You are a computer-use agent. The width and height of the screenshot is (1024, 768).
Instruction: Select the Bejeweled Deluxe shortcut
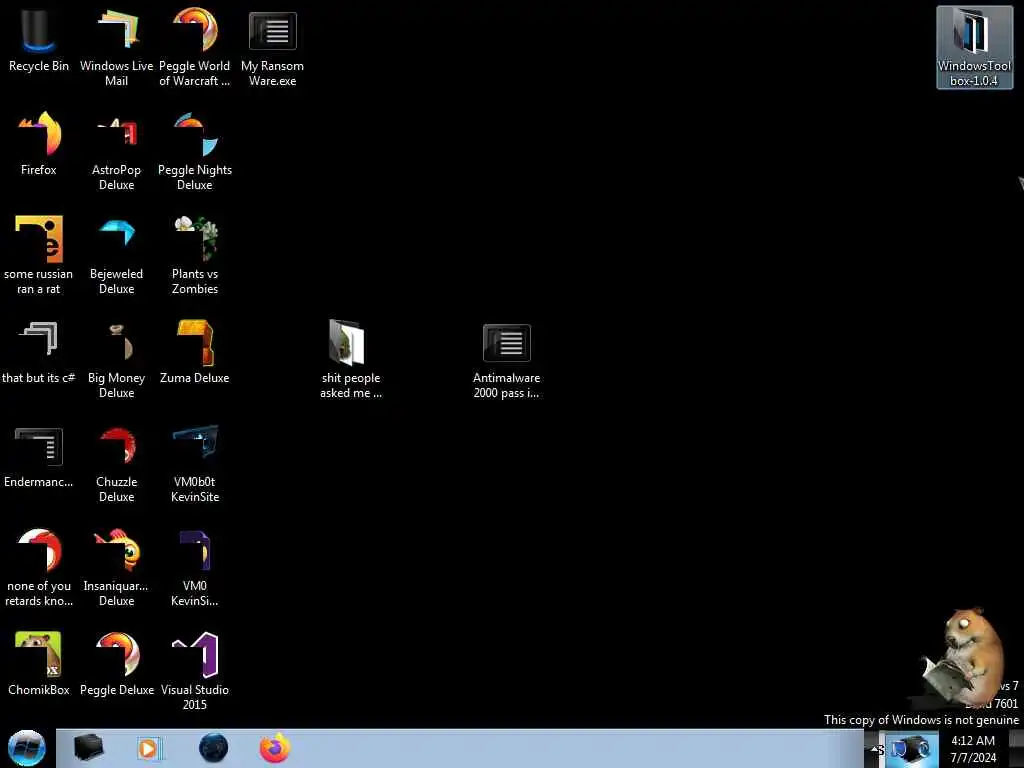click(x=117, y=255)
